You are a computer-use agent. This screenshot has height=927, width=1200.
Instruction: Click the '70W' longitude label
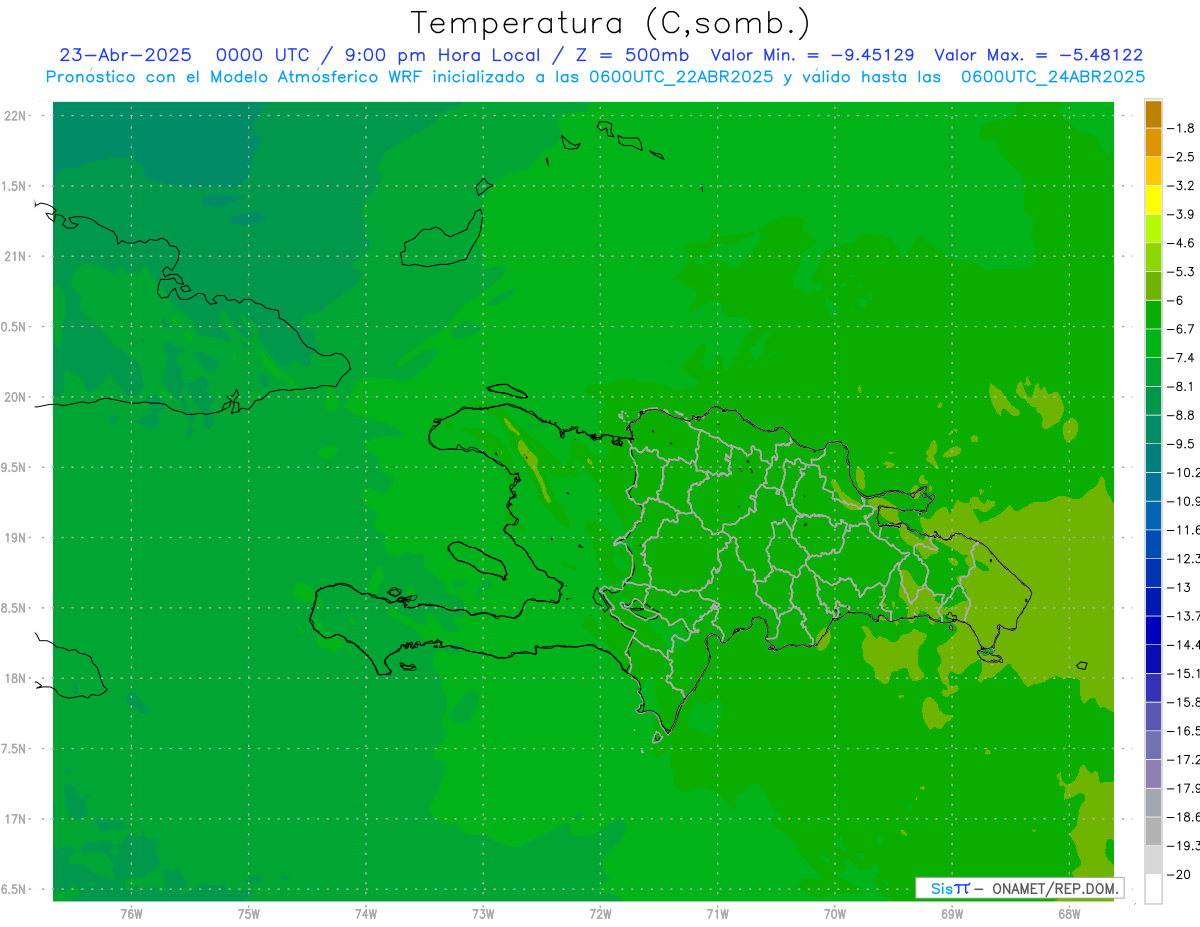point(835,913)
